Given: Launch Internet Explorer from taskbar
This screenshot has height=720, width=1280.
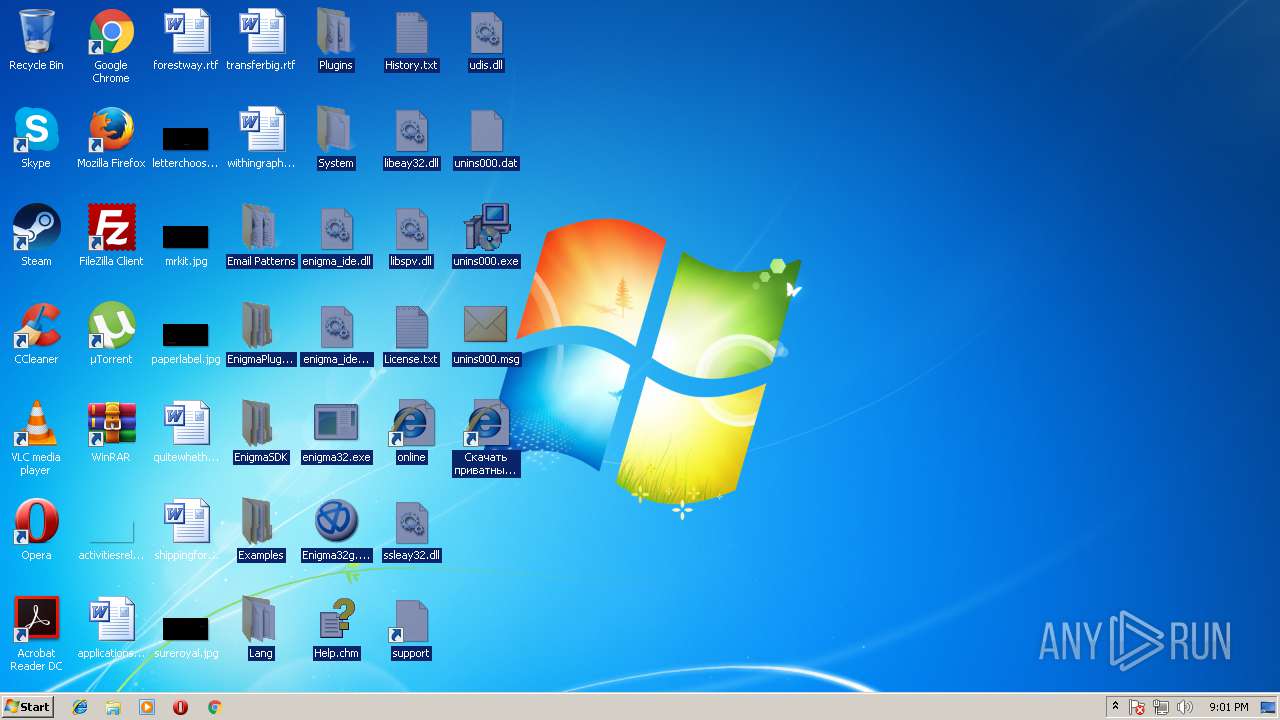Looking at the screenshot, I should tap(80, 707).
